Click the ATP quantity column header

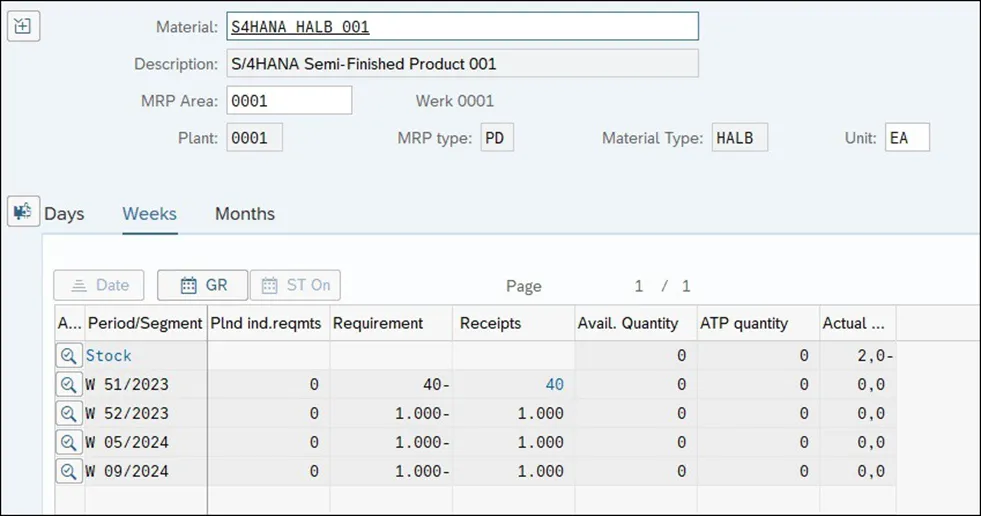click(x=758, y=323)
